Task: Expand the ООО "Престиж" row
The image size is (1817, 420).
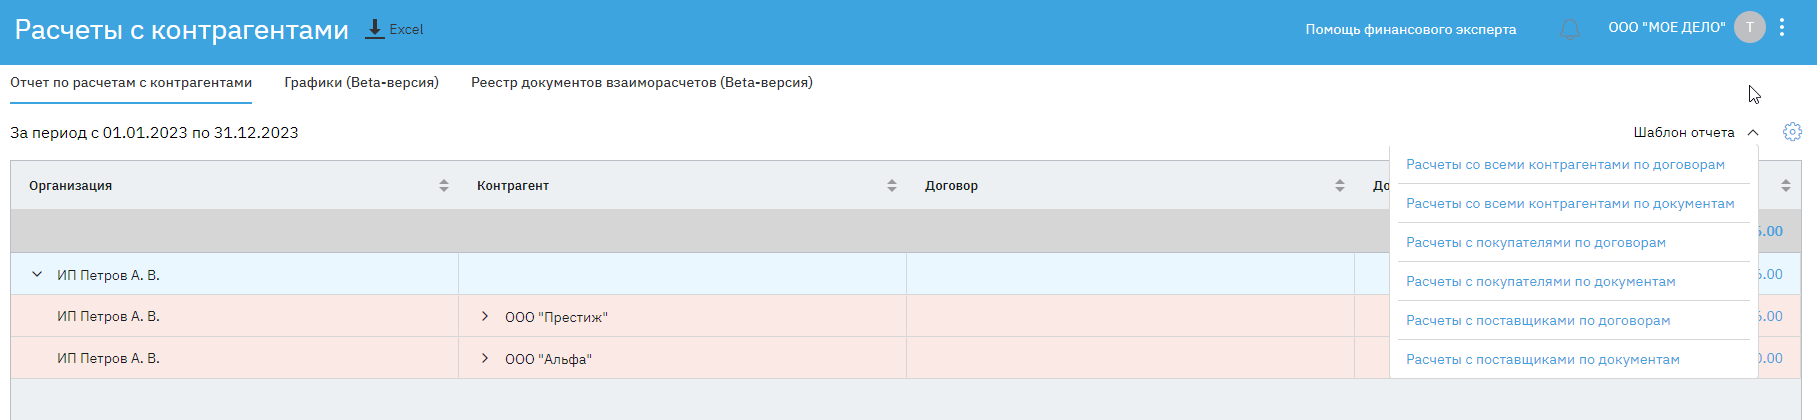Action: pyautogui.click(x=485, y=317)
